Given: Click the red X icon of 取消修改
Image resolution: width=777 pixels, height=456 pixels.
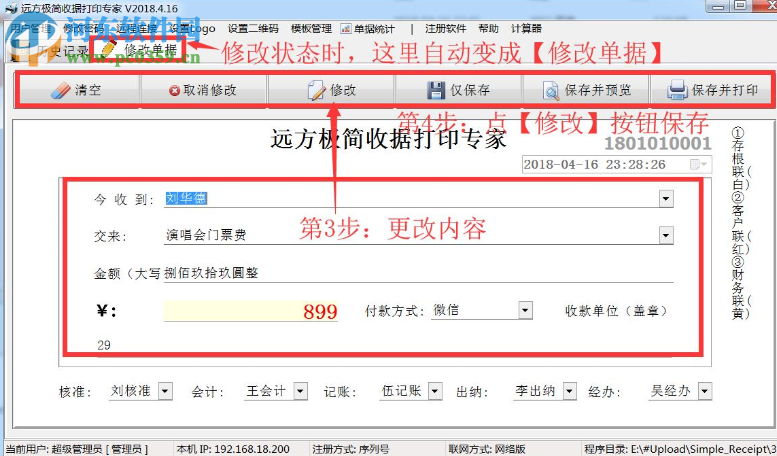Looking at the screenshot, I should tap(174, 91).
